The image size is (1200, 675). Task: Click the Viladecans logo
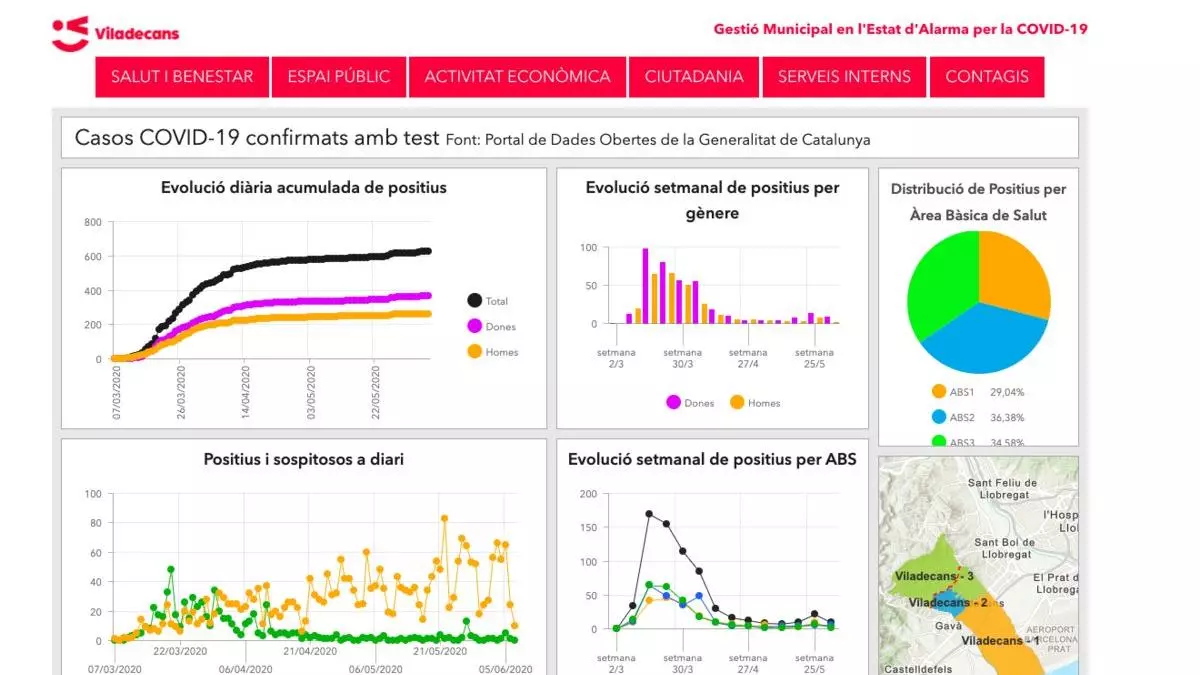coord(115,33)
